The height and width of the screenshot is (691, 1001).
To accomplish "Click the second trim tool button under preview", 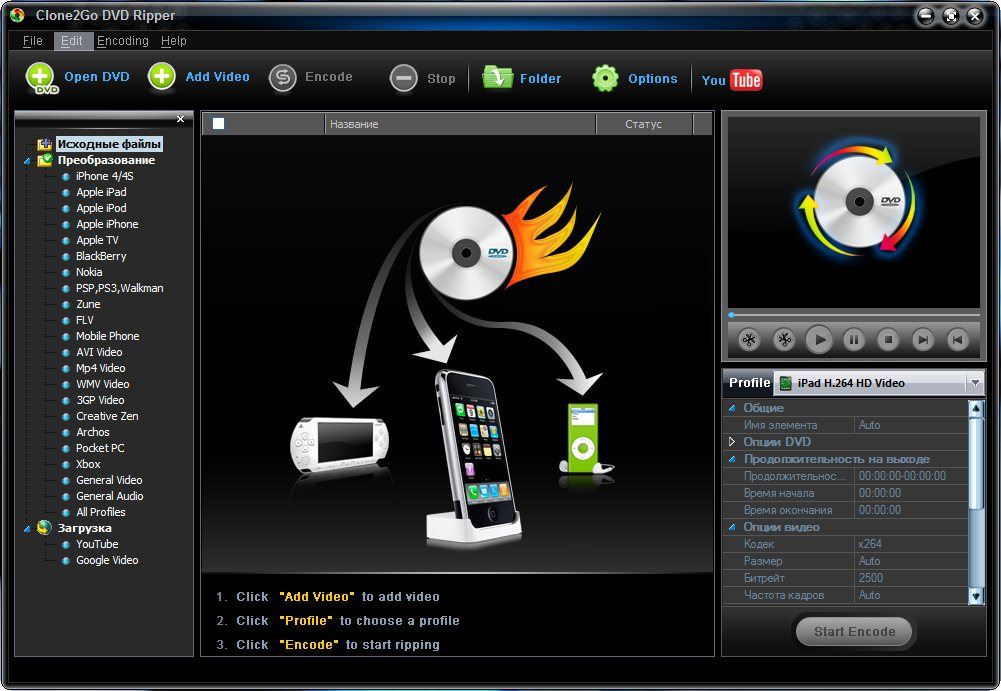I will [784, 340].
